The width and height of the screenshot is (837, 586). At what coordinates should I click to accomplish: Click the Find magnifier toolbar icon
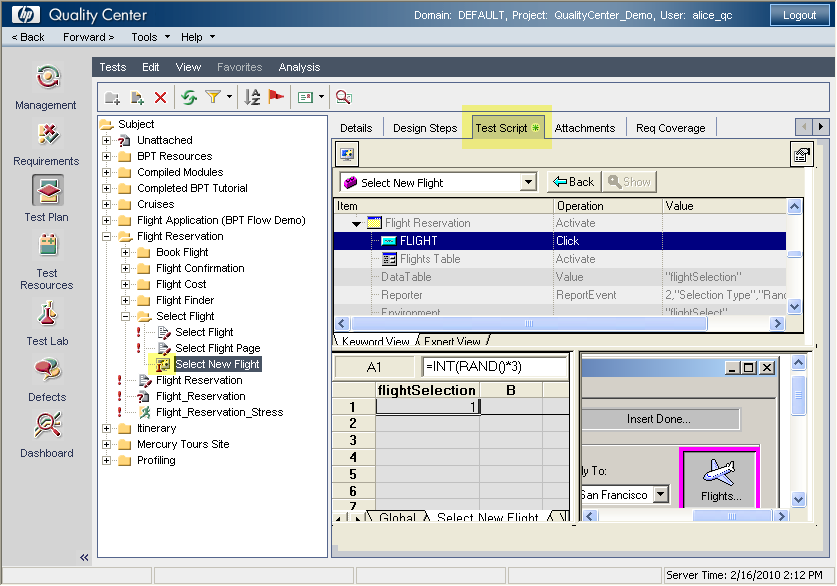(343, 97)
